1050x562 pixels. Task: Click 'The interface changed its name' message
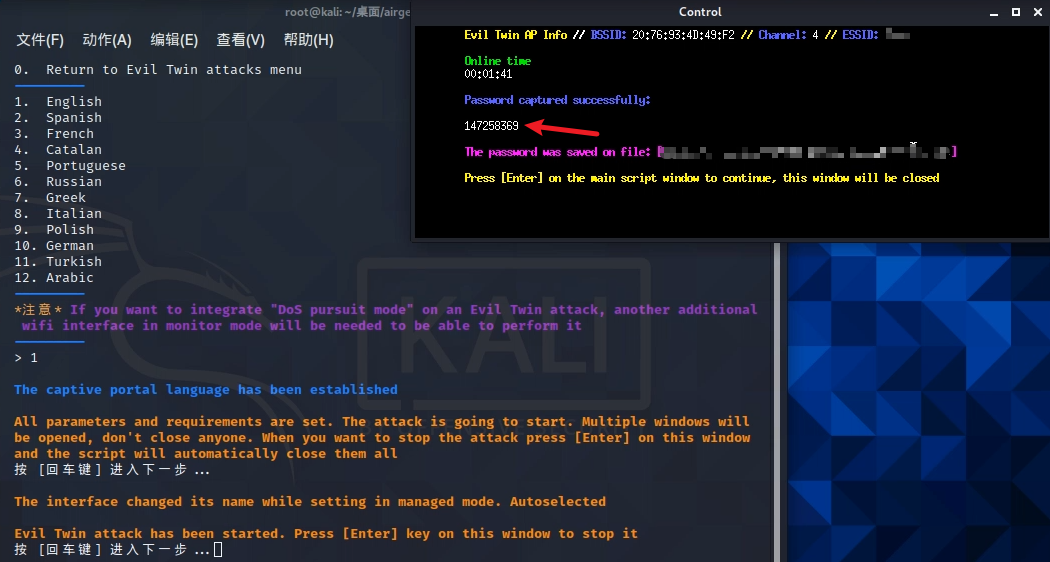coord(310,502)
